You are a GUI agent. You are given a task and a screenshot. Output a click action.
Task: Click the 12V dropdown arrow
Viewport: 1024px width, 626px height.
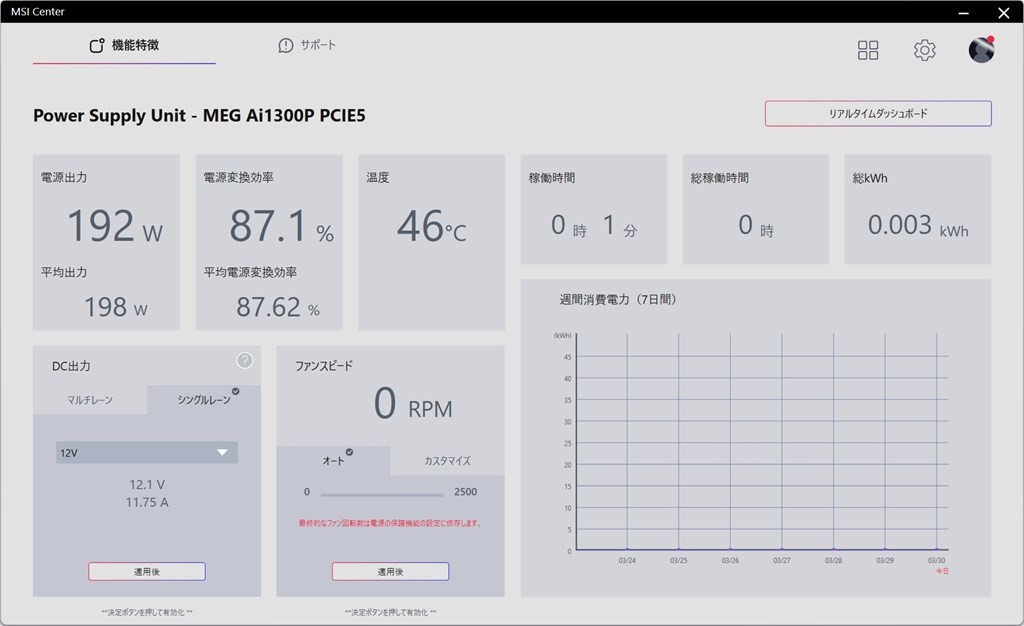(222, 453)
